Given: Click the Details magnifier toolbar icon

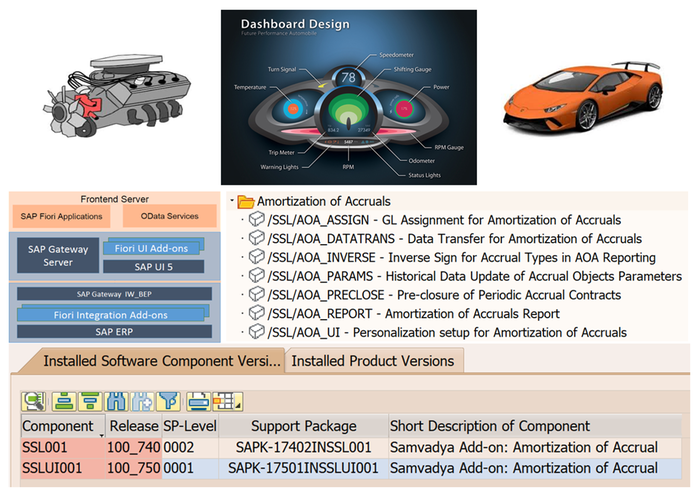Looking at the screenshot, I should (x=33, y=401).
